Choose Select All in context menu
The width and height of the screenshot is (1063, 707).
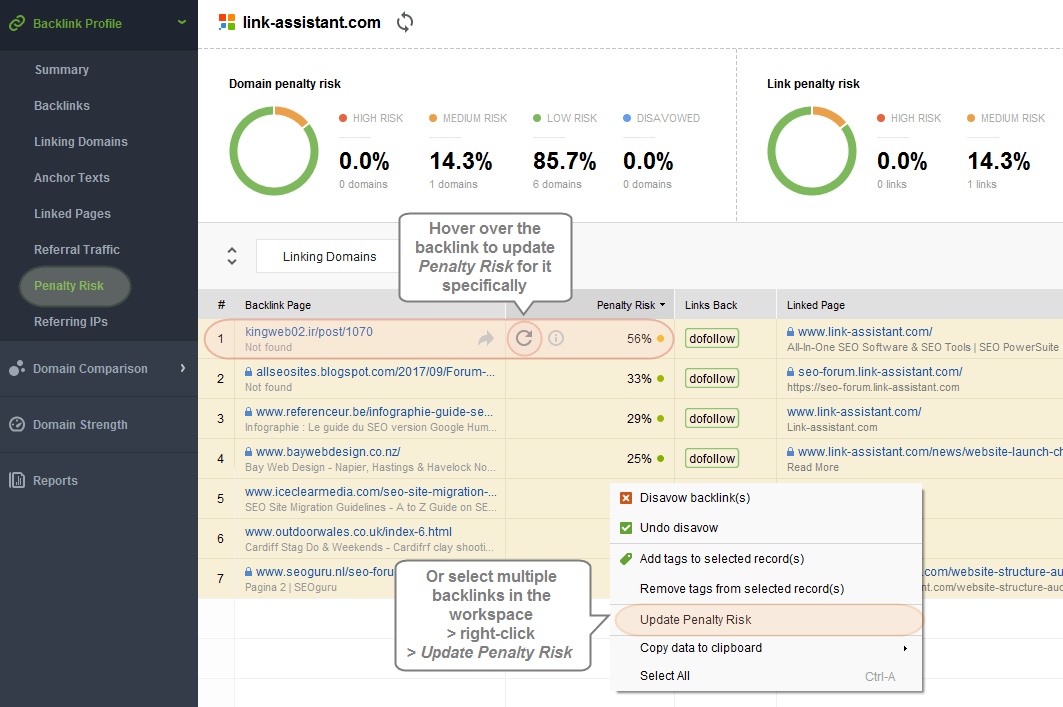click(x=766, y=676)
